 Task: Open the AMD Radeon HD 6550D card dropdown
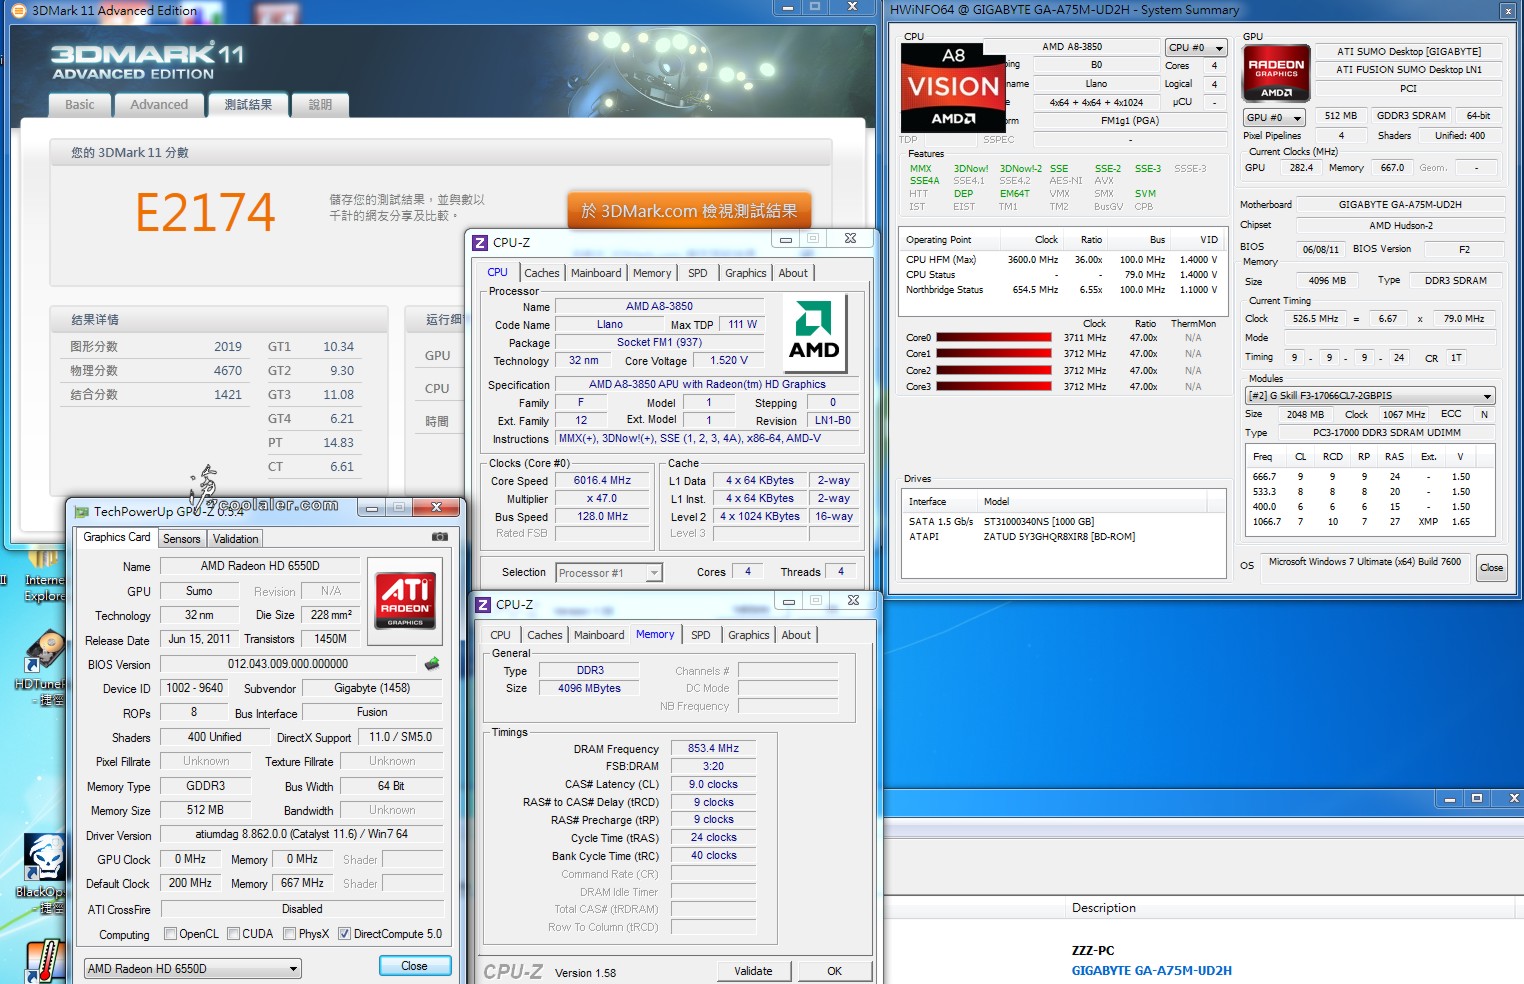193,968
